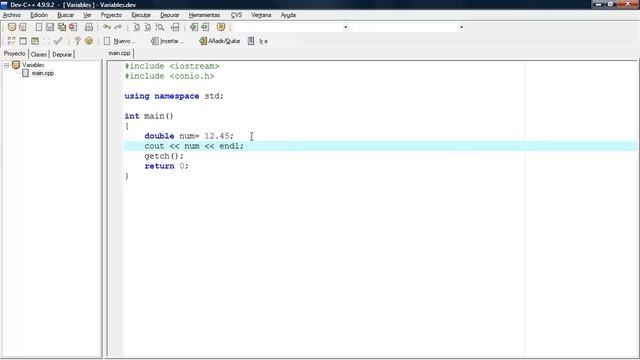Click the 'int main()' line
Viewport: 640px width, 360px height.
pyautogui.click(x=149, y=116)
